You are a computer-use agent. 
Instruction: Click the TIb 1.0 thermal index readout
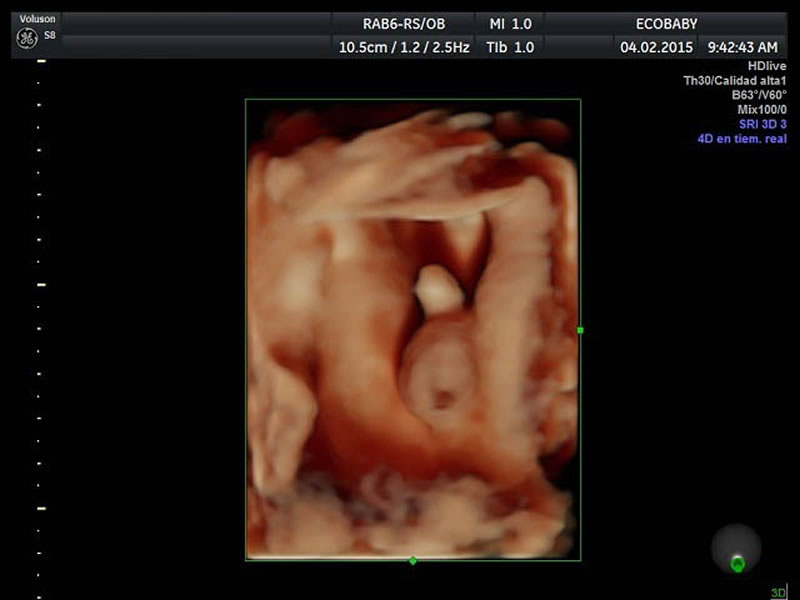510,47
